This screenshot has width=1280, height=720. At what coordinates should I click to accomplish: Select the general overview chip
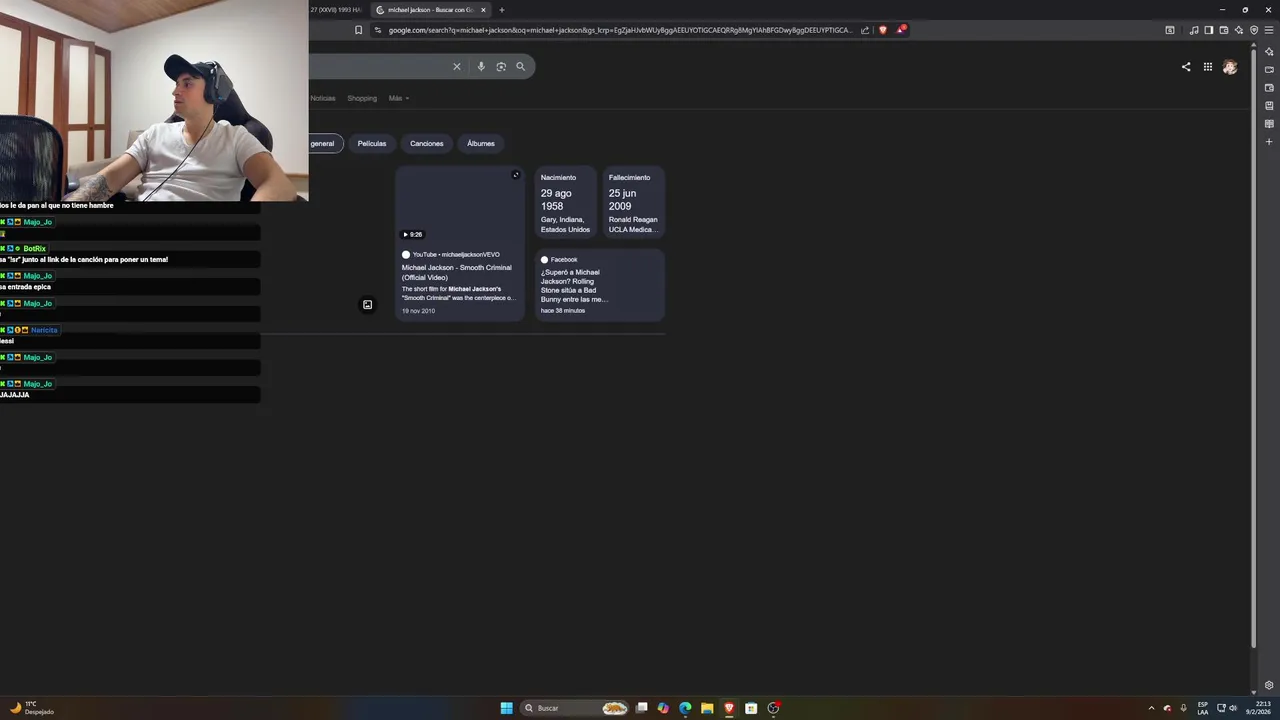coord(326,143)
